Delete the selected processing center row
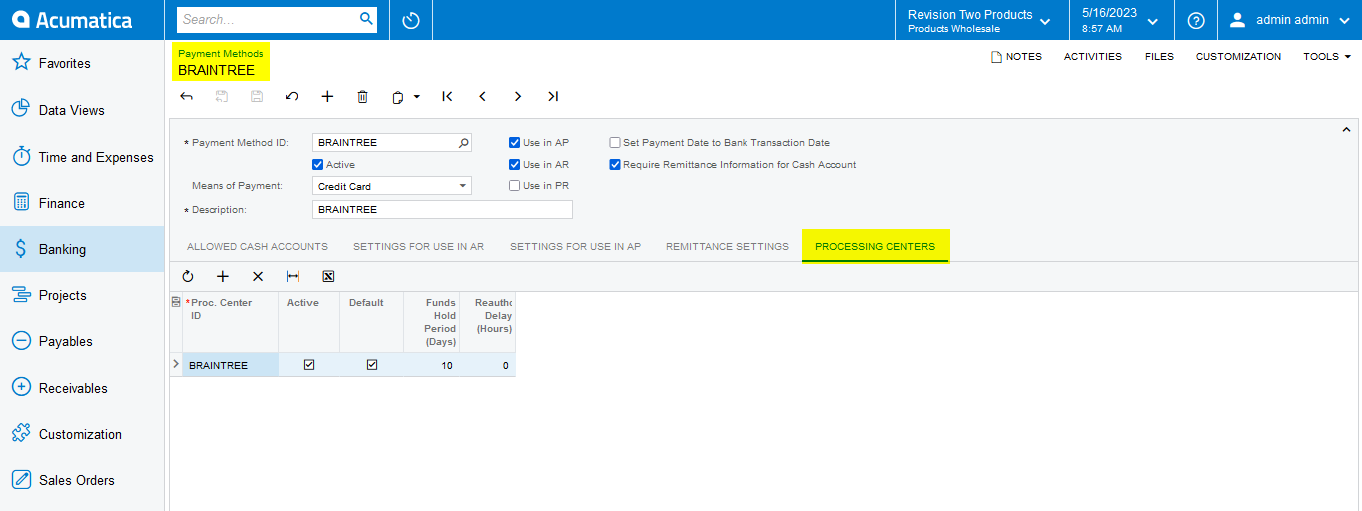Viewport: 1362px width, 511px height. (258, 276)
